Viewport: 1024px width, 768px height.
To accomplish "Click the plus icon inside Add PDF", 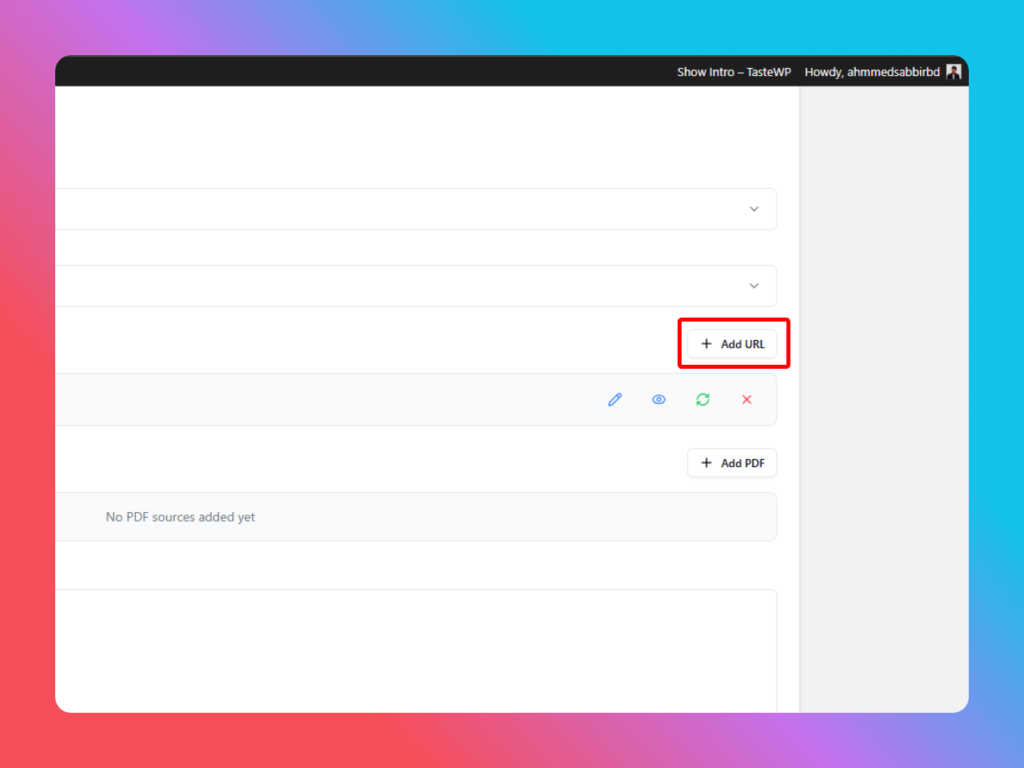I will [706, 463].
